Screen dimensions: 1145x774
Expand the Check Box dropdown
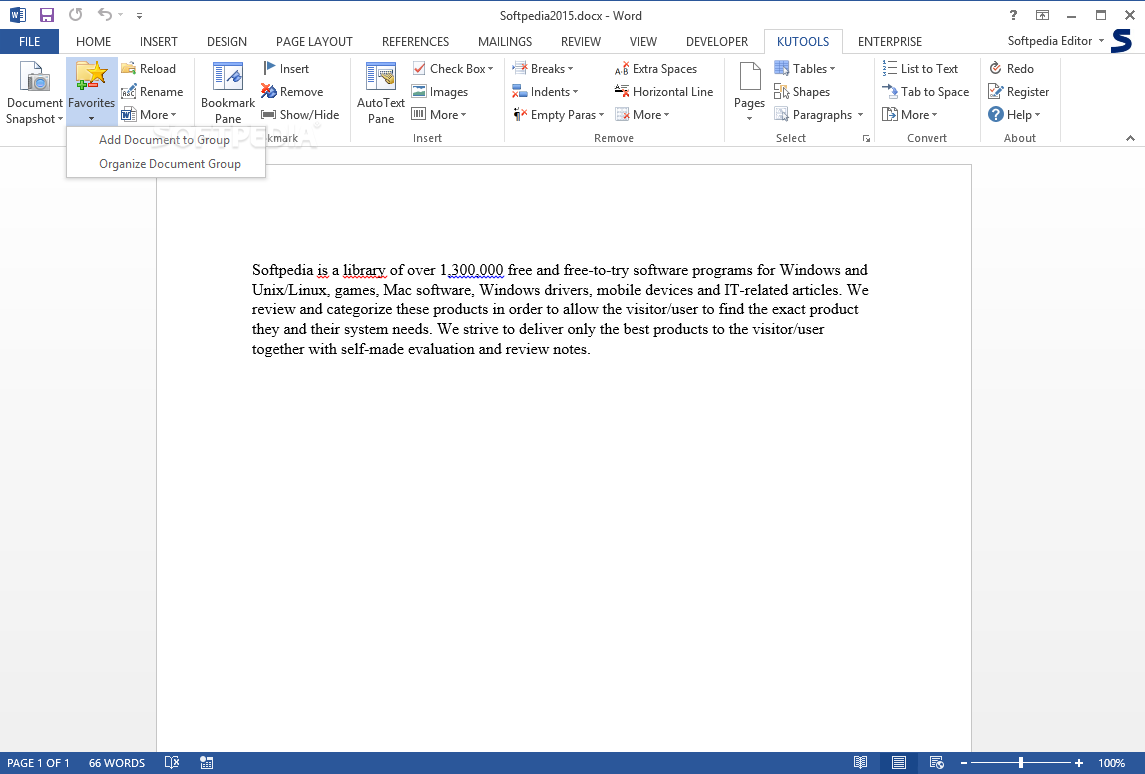(x=491, y=69)
